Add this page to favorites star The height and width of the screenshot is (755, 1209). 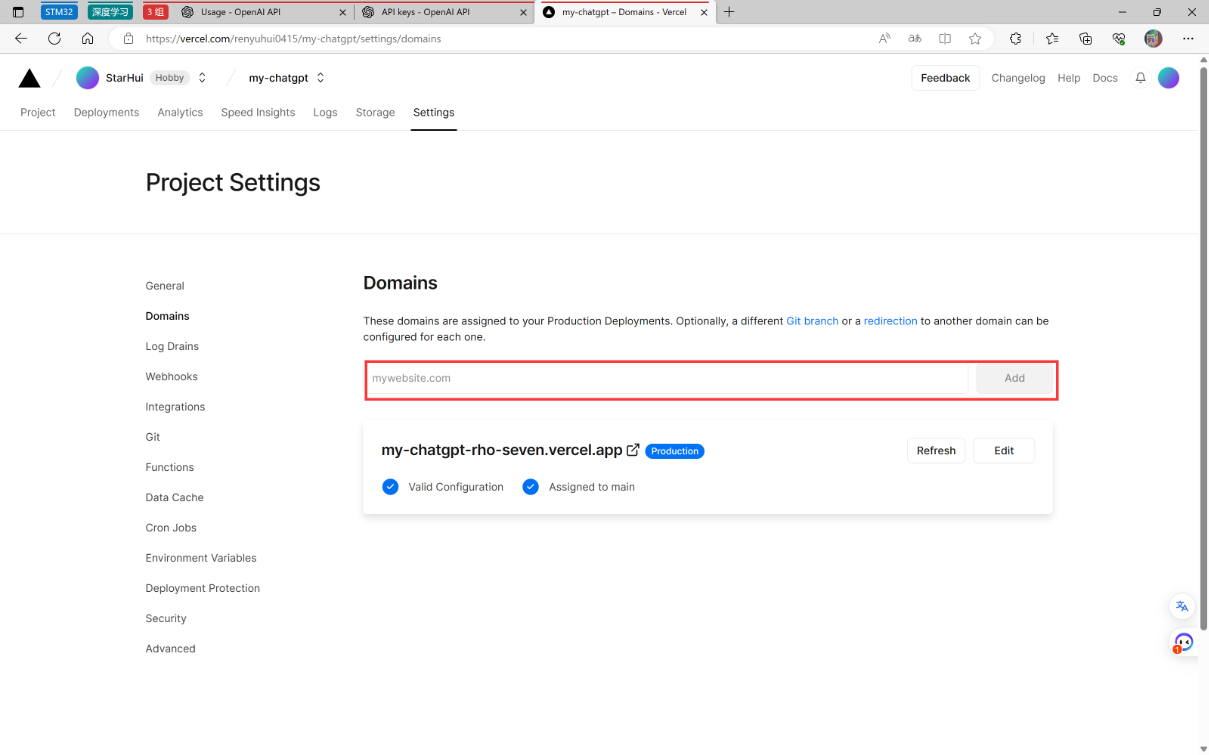tap(975, 38)
